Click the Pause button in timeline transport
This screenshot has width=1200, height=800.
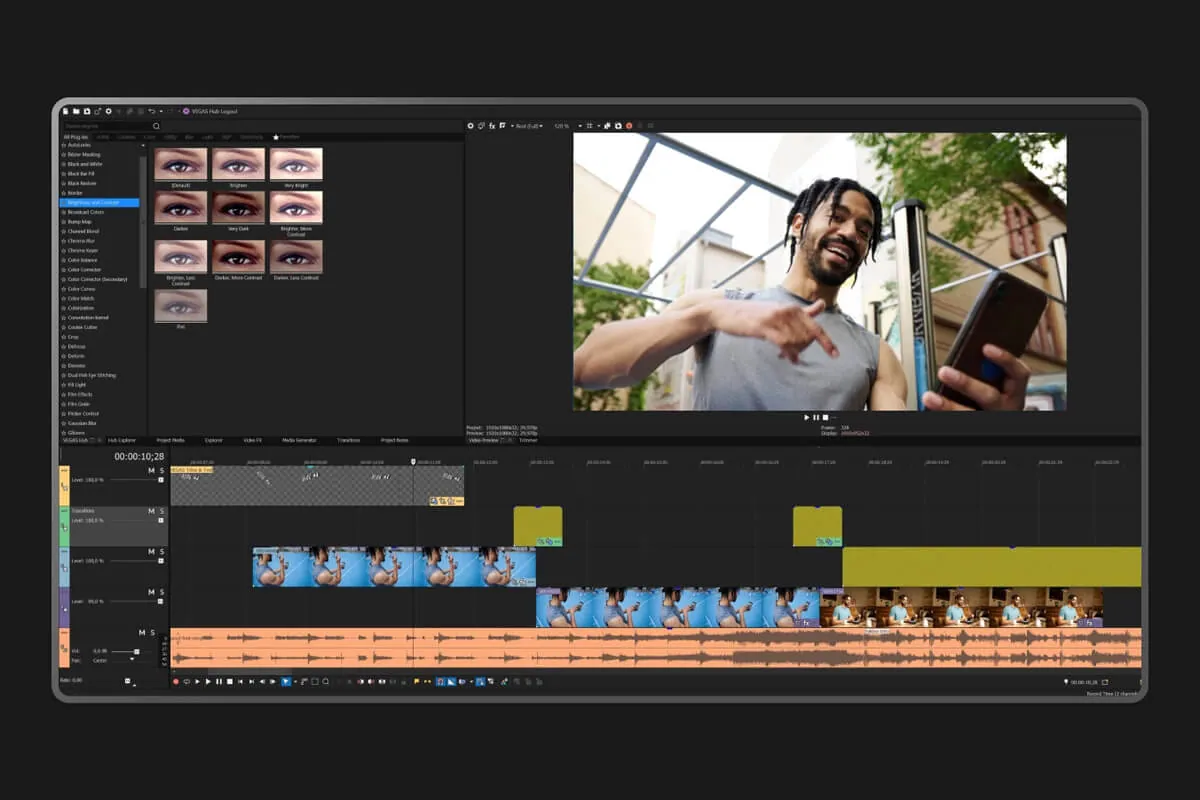point(219,682)
